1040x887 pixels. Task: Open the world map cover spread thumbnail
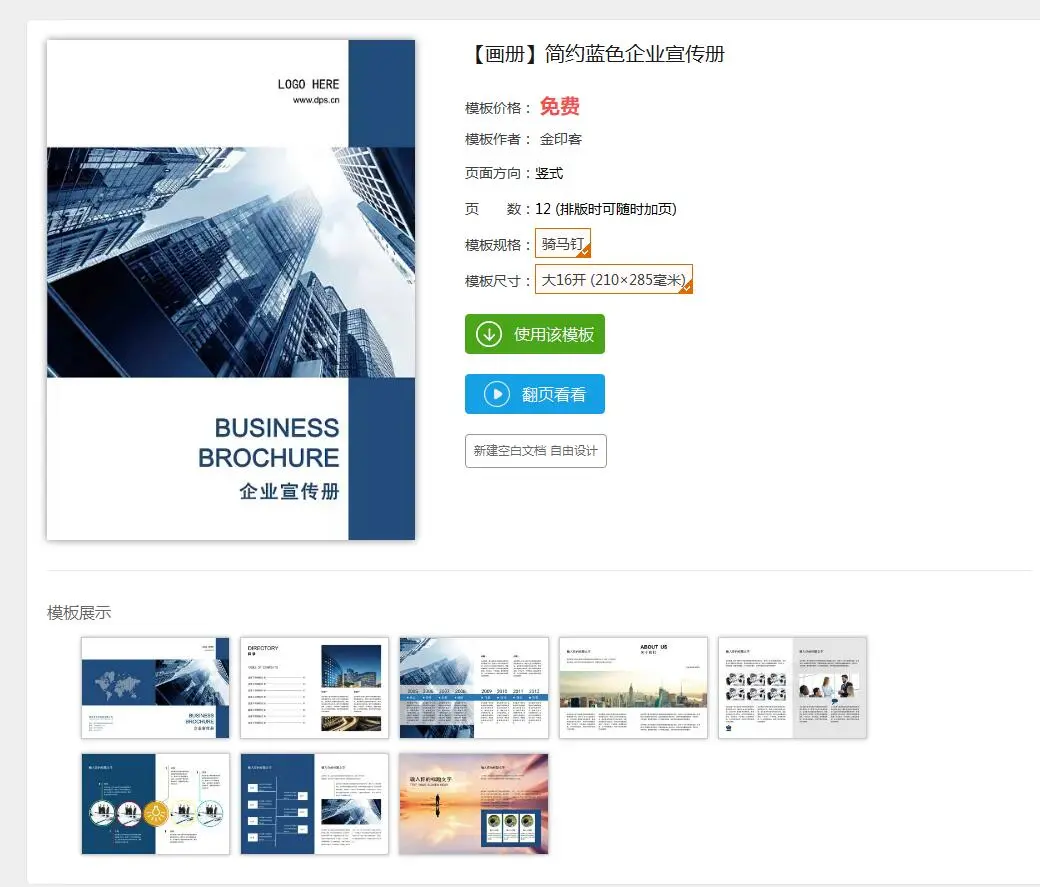[x=155, y=688]
